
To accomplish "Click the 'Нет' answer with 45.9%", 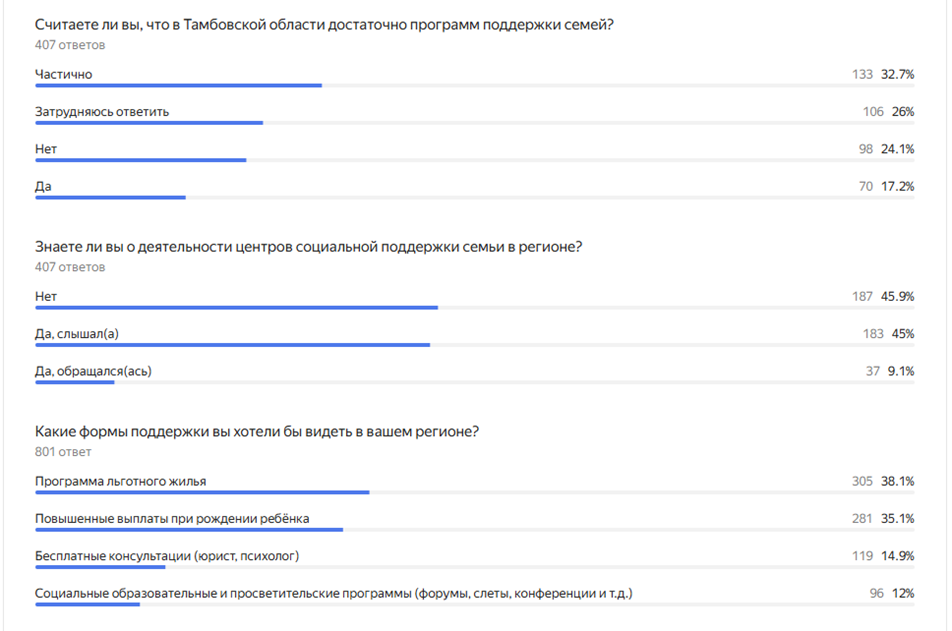I will tap(475, 299).
